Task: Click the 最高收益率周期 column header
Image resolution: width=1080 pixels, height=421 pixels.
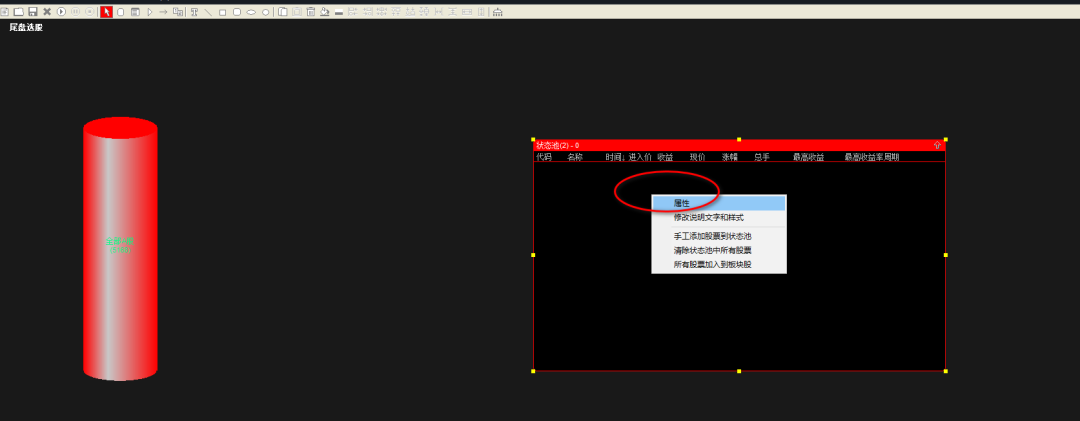Action: 872,157
